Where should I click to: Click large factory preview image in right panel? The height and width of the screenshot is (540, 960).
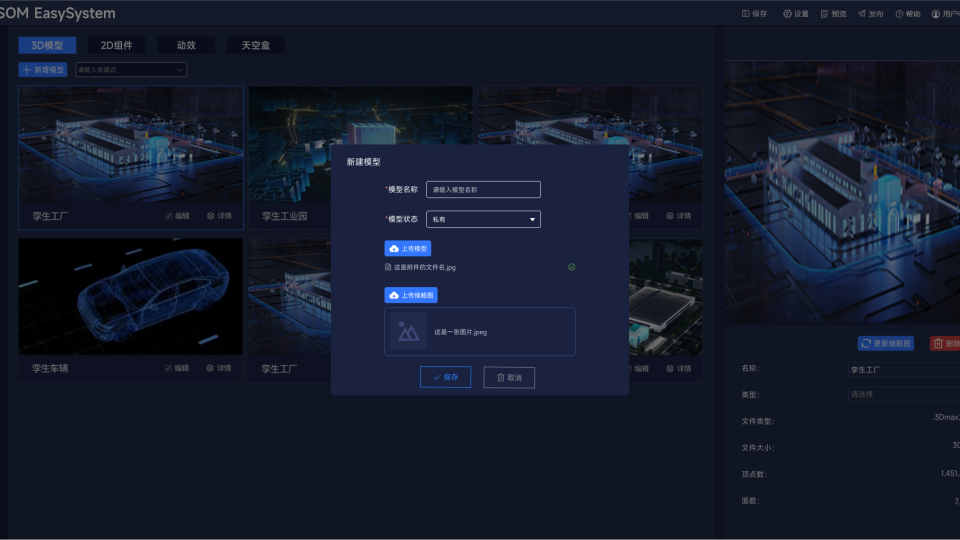842,192
